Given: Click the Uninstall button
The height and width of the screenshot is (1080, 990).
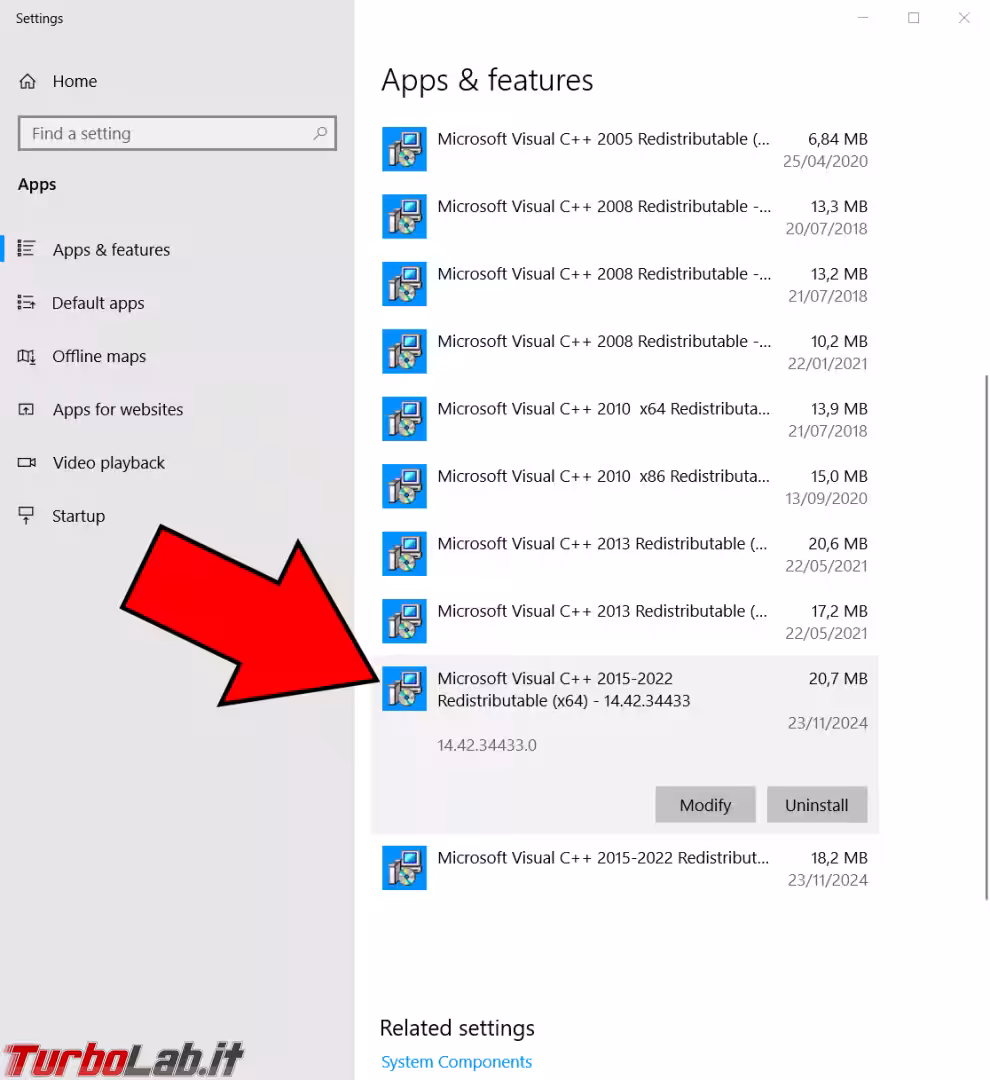Looking at the screenshot, I should [x=817, y=804].
